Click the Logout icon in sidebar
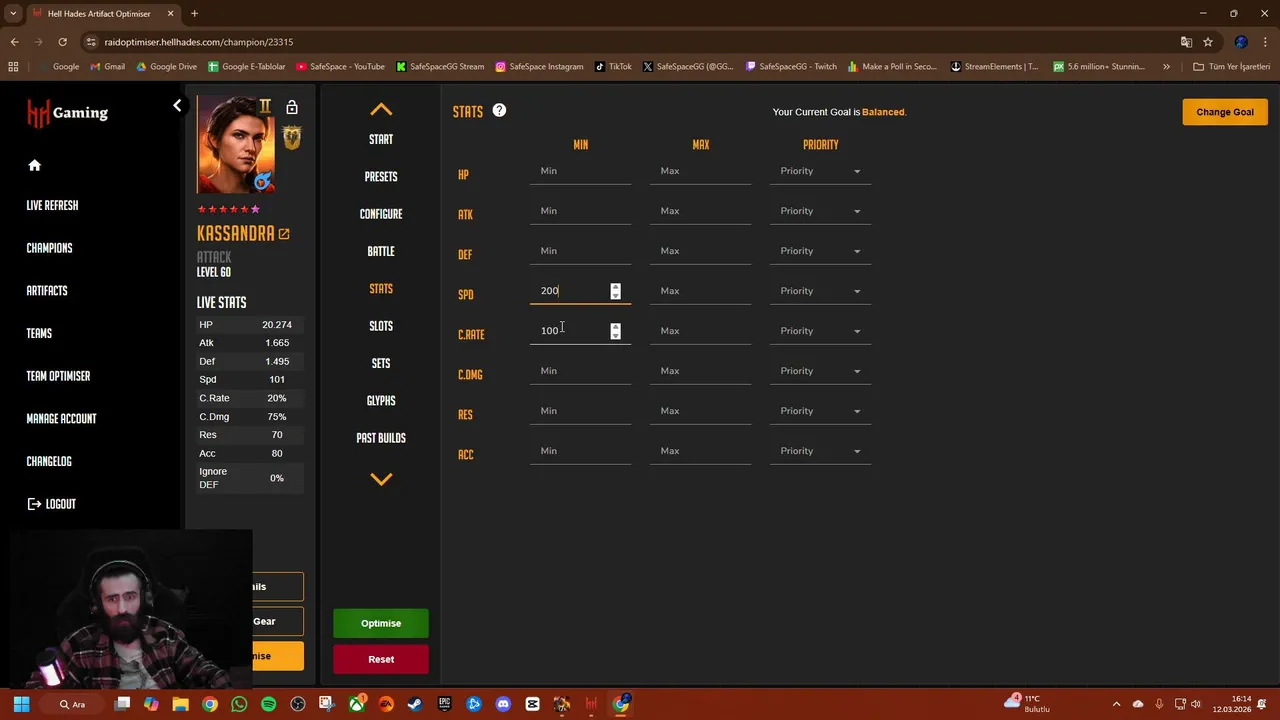Screen dimensions: 1280x720 (35, 504)
